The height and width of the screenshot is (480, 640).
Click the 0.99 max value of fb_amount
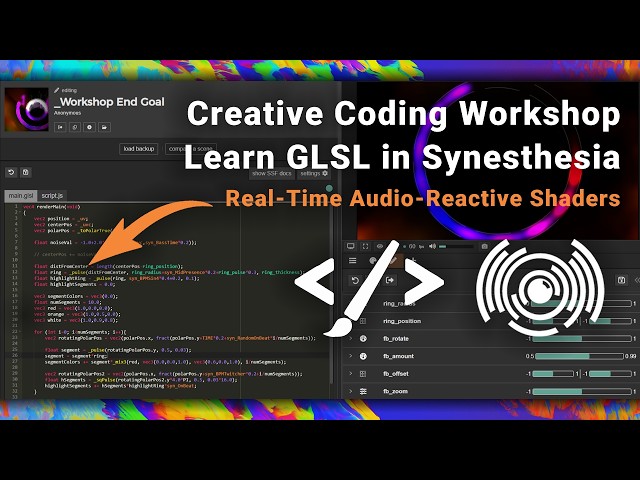coord(630,356)
